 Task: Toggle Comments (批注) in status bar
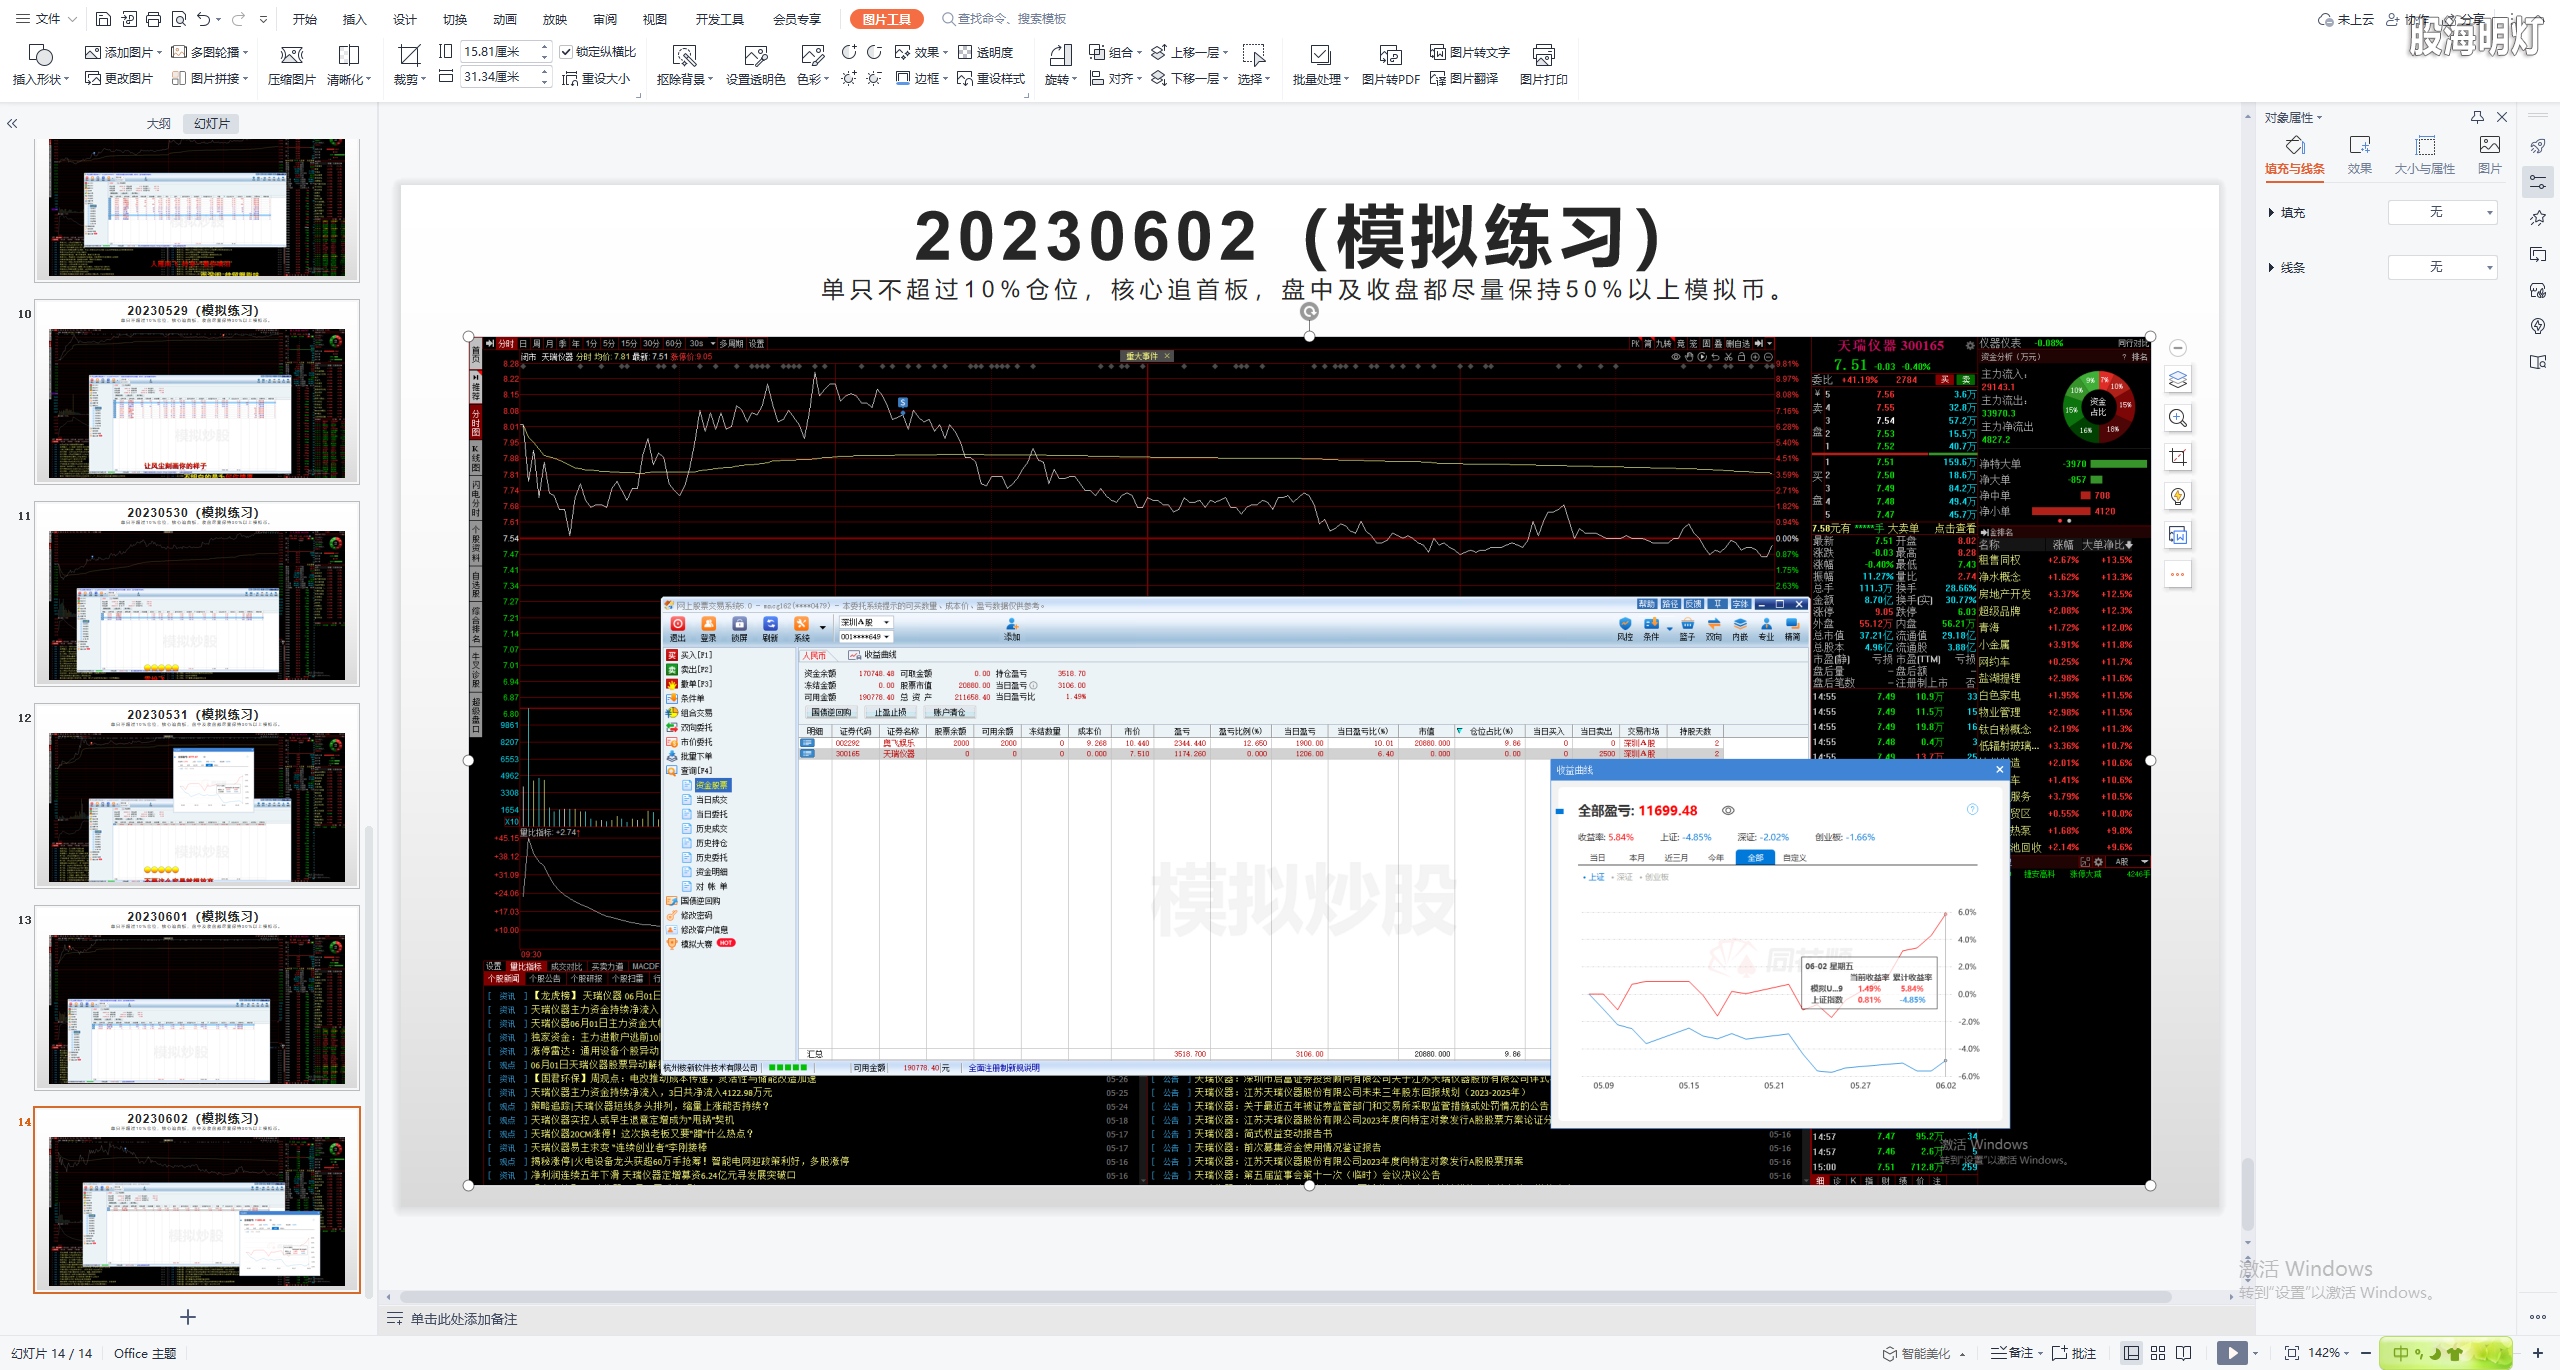coord(2074,1353)
